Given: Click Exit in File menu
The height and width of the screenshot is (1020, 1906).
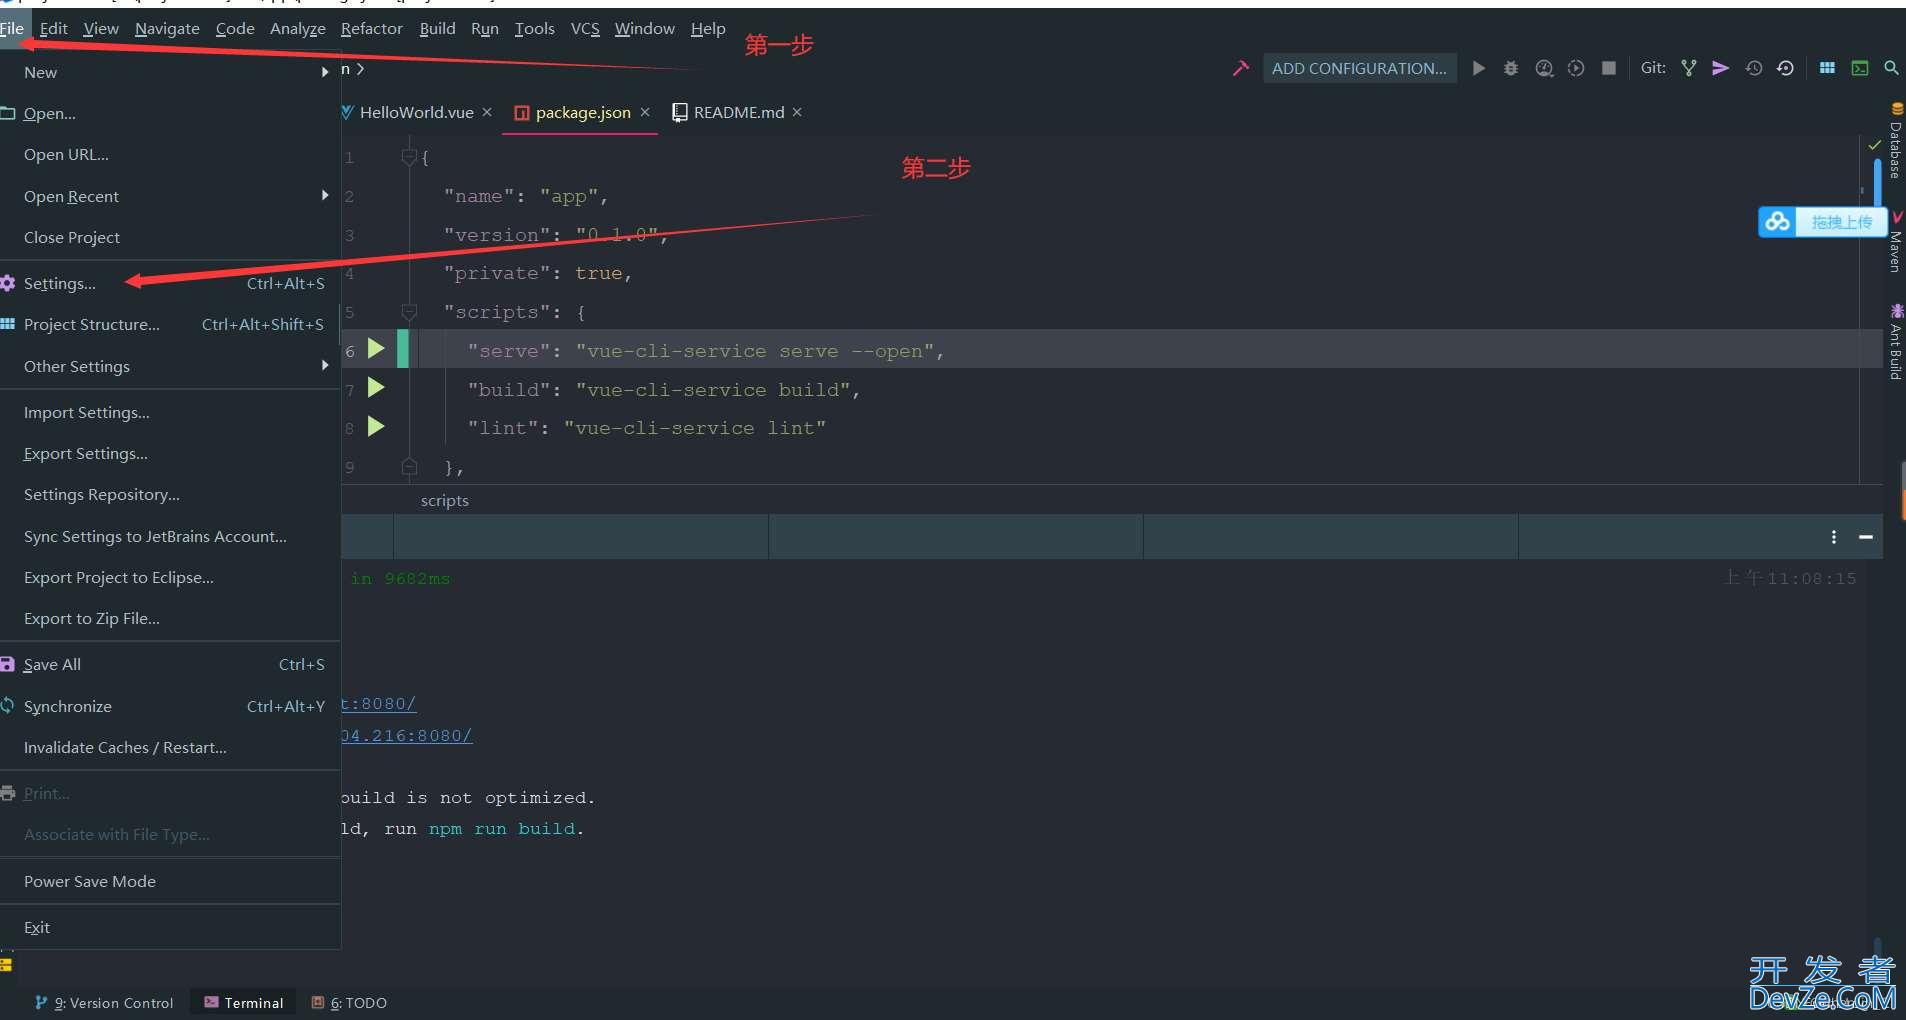Looking at the screenshot, I should point(170,927).
